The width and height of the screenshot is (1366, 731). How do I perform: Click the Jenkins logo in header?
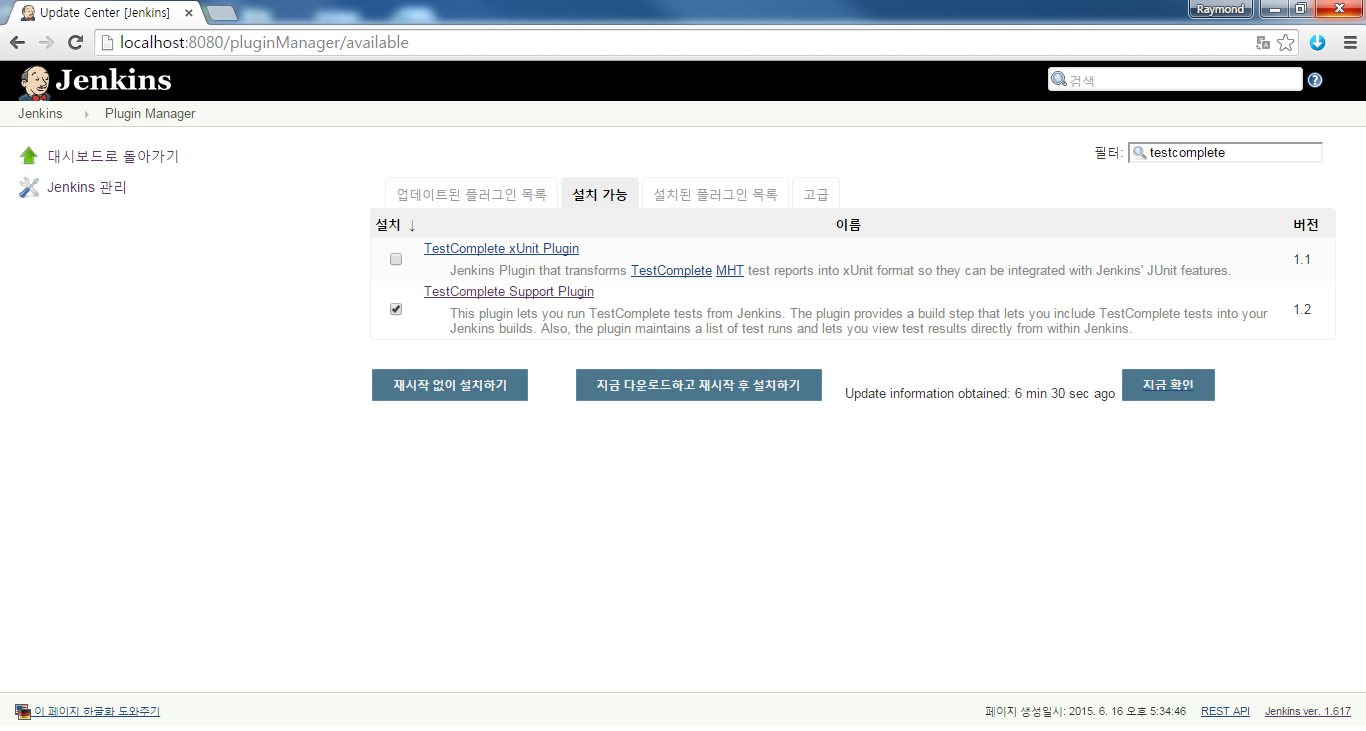(95, 81)
